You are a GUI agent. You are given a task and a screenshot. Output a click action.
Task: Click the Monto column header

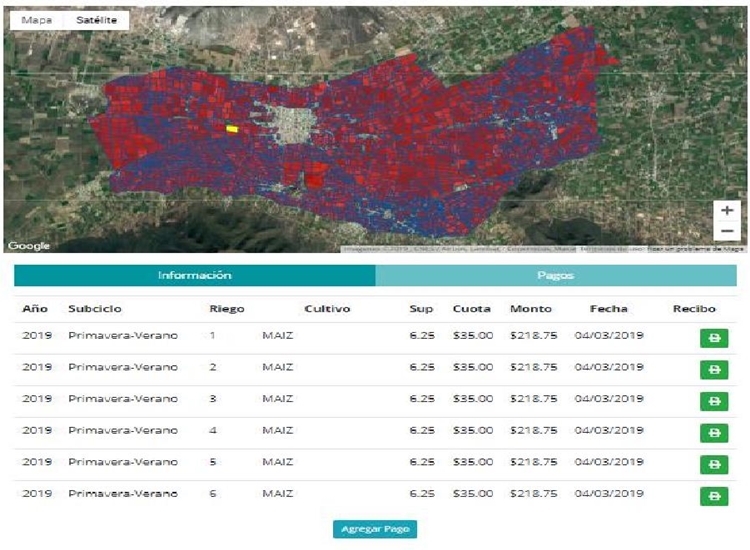click(530, 309)
